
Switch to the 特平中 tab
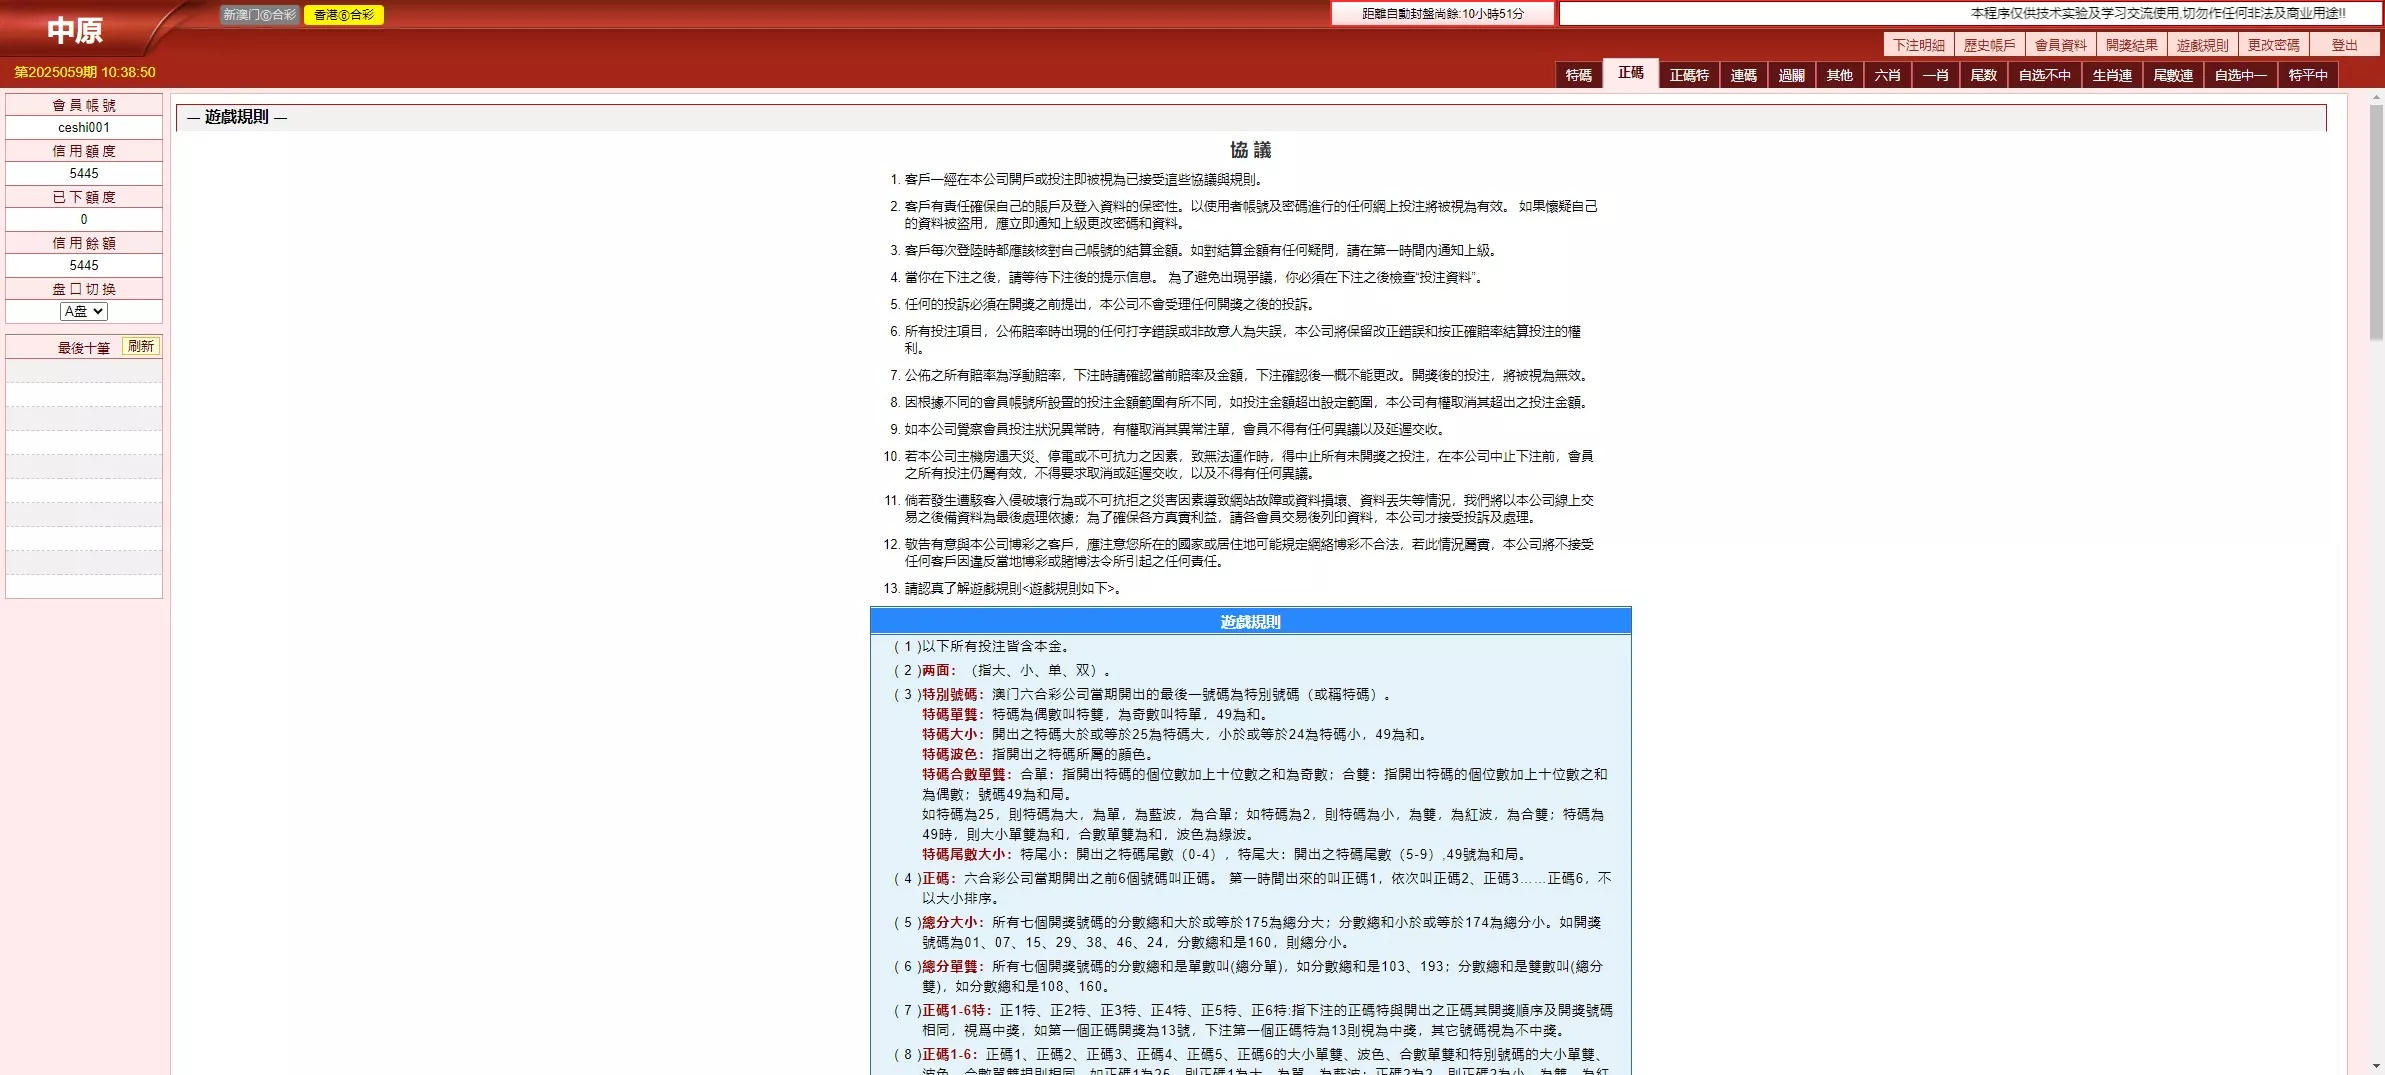[2306, 74]
